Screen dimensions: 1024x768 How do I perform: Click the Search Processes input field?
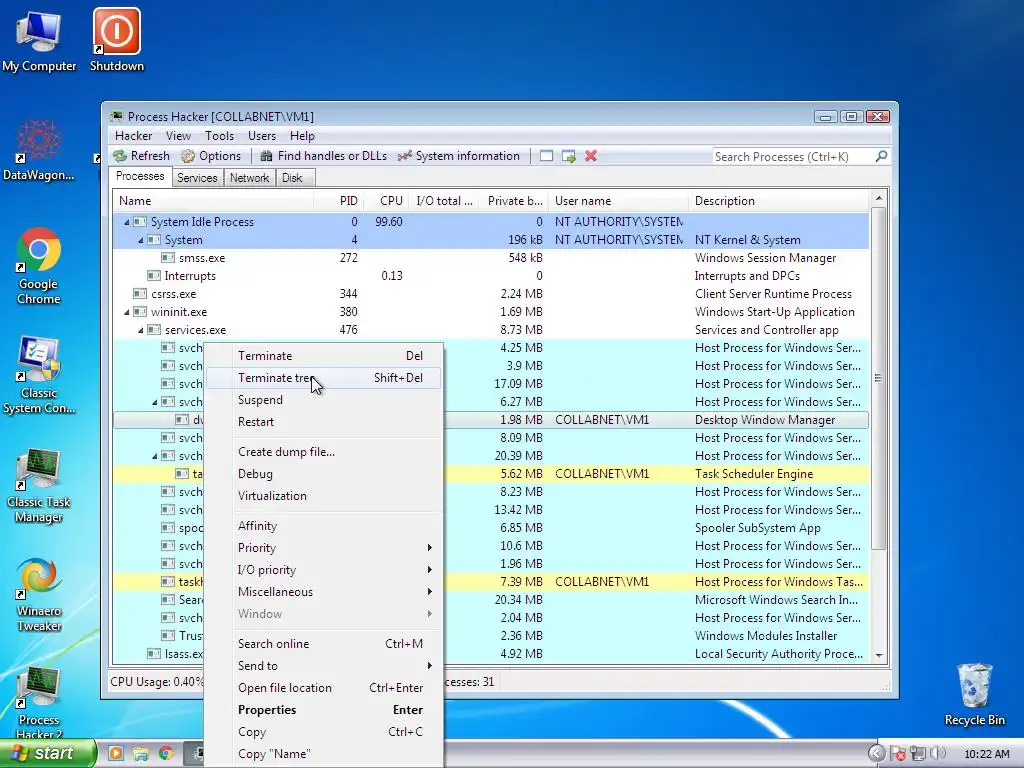[793, 157]
